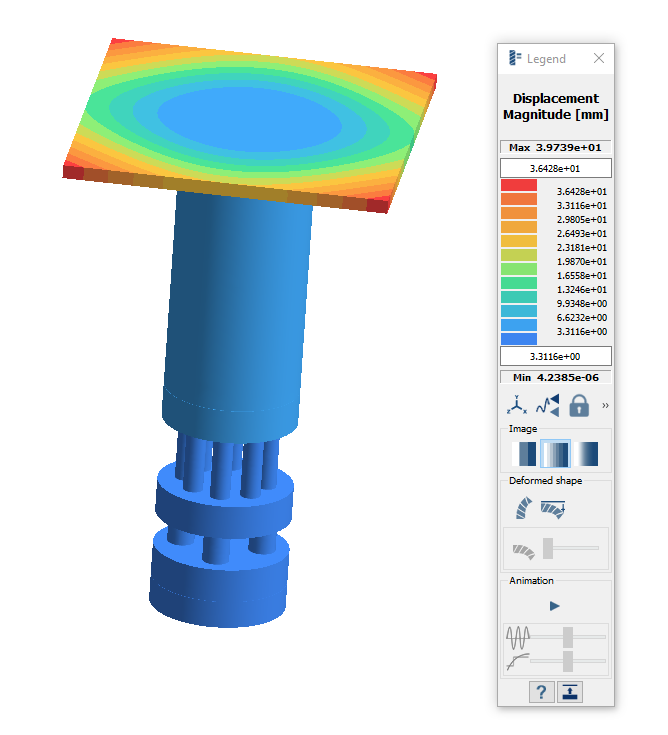Click the legend value 9.9348e+00
668x735 pixels.
[x=582, y=304]
